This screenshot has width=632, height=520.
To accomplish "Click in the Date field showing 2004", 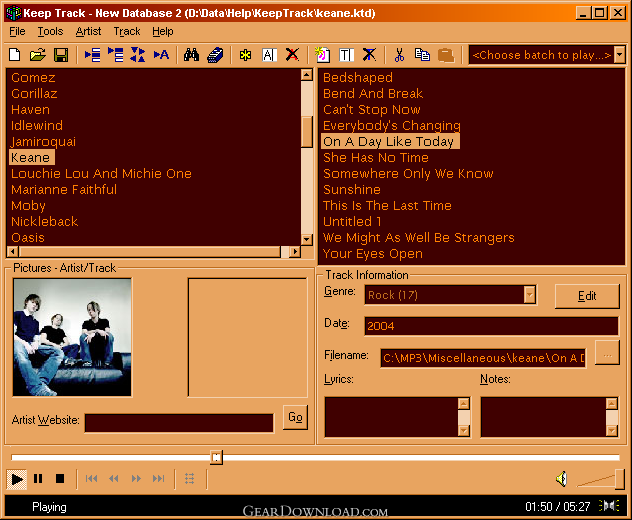I will (x=491, y=326).
